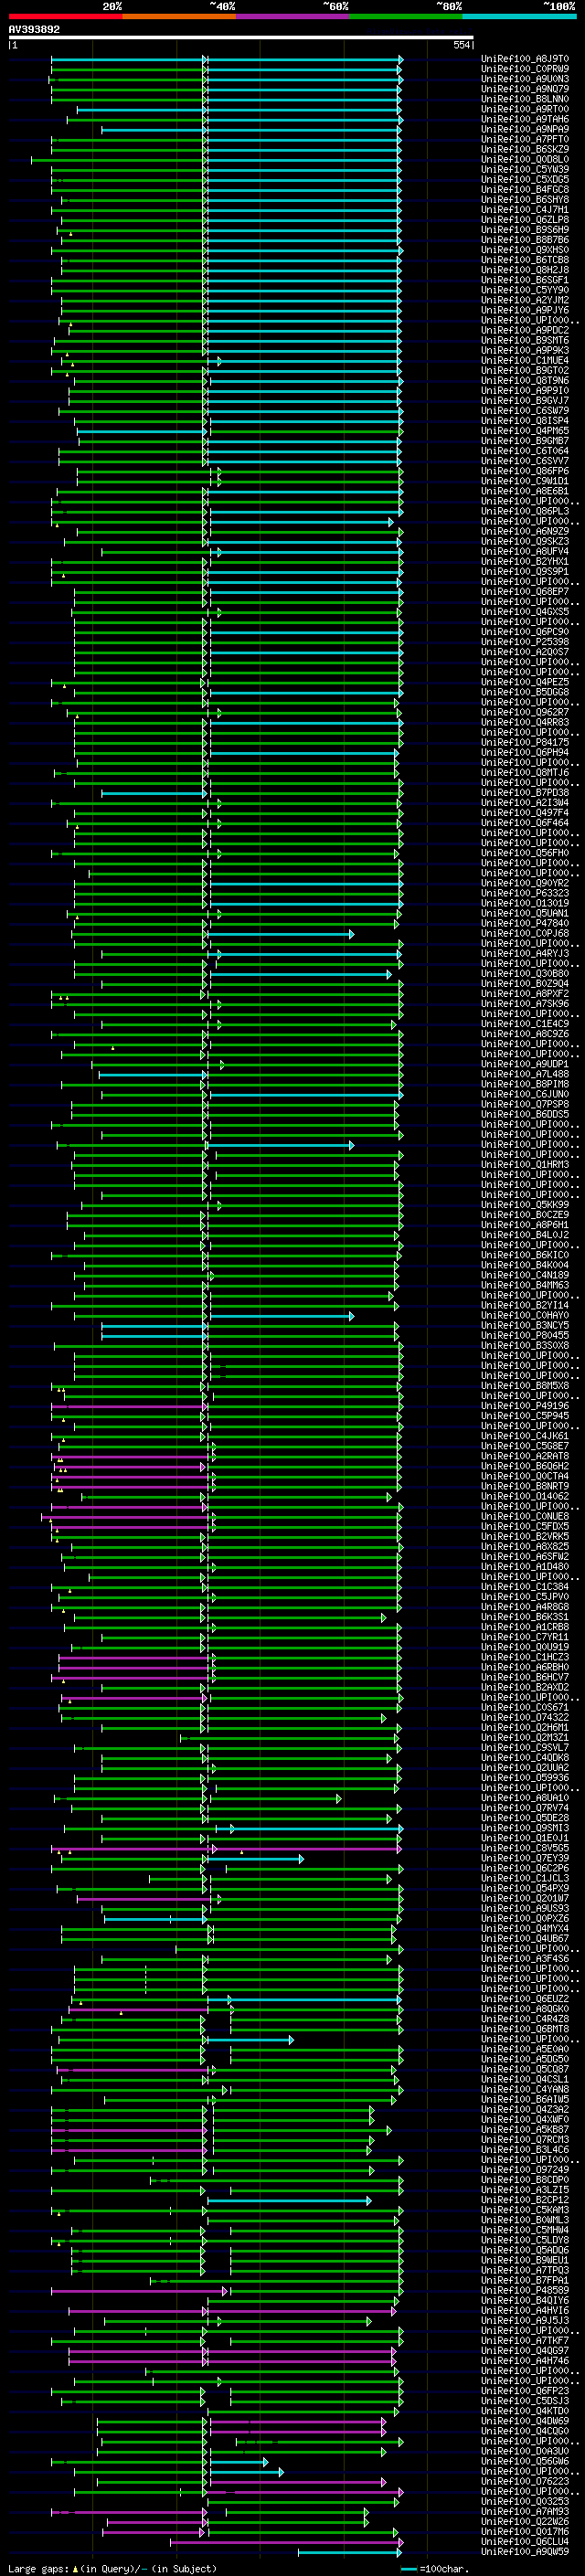Image resolution: width=585 pixels, height=2576 pixels.
Task: Select hit label UniRef100_Q30B80
Action: 525,973
